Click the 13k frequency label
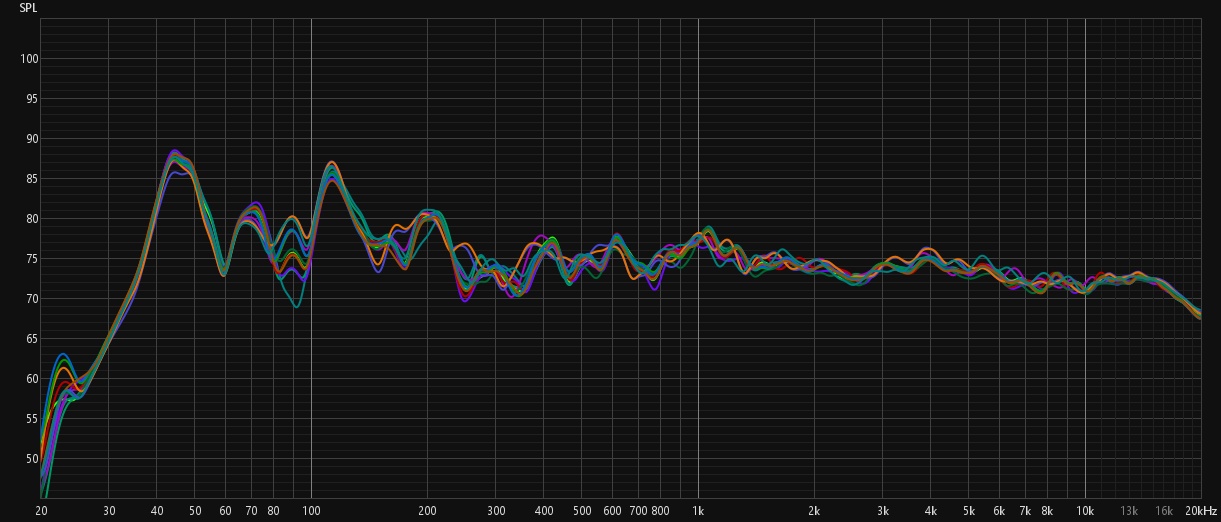The width and height of the screenshot is (1221, 522). (x=1129, y=510)
